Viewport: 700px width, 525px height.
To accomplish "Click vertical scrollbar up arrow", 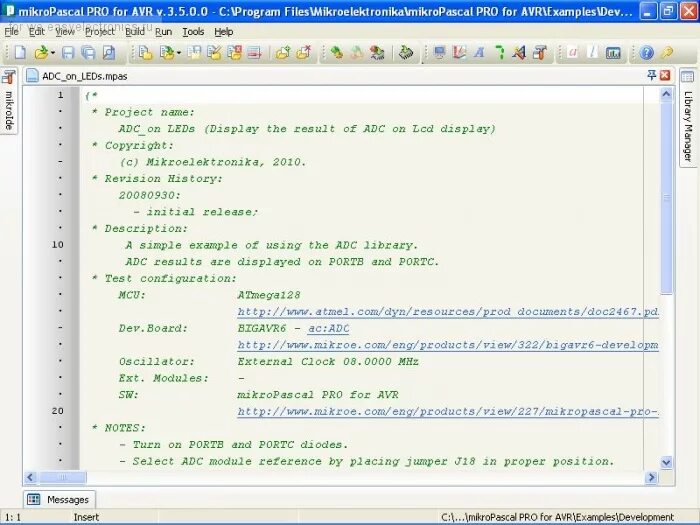I will point(666,94).
